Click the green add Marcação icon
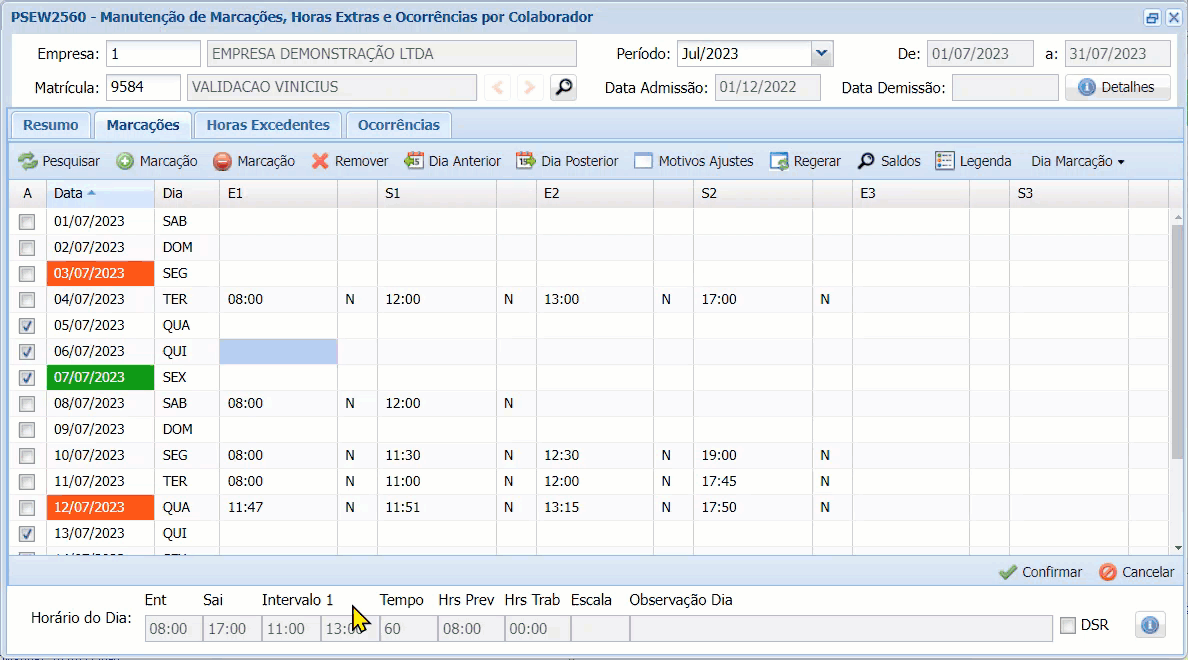 [125, 161]
